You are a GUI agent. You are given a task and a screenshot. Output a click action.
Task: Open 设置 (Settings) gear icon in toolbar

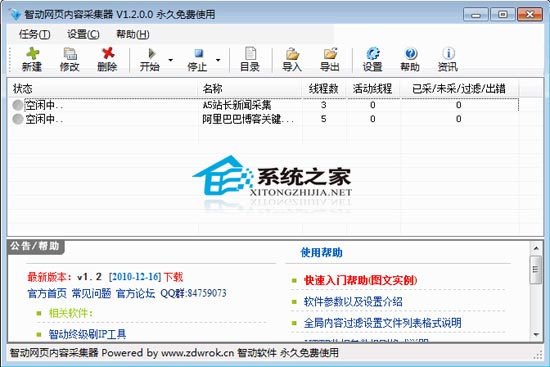373,53
